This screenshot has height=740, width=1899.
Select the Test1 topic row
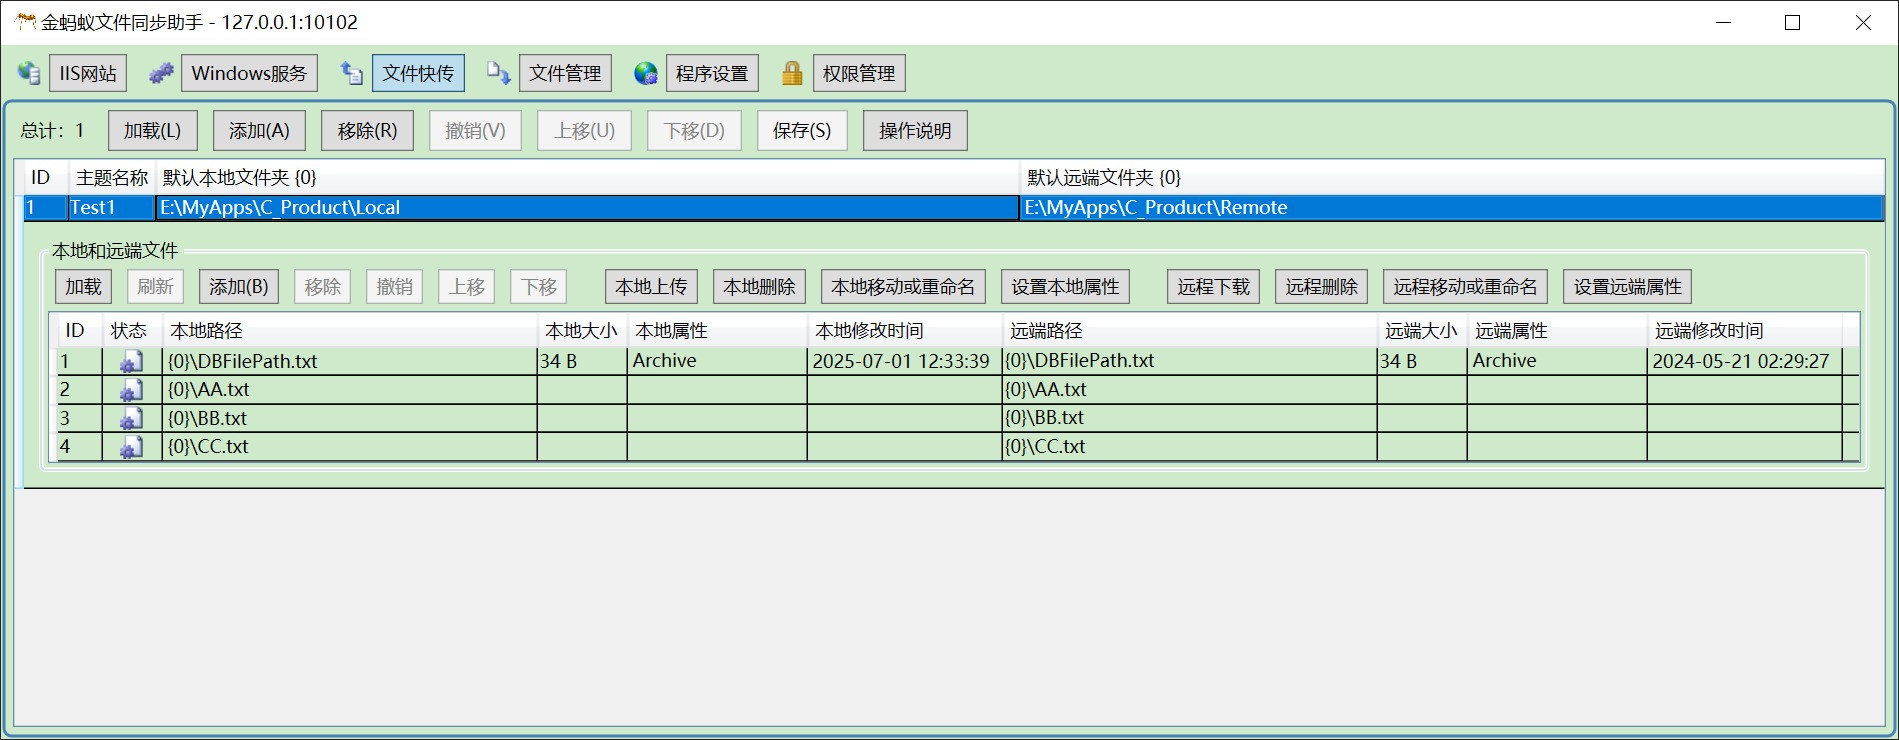tap(93, 208)
